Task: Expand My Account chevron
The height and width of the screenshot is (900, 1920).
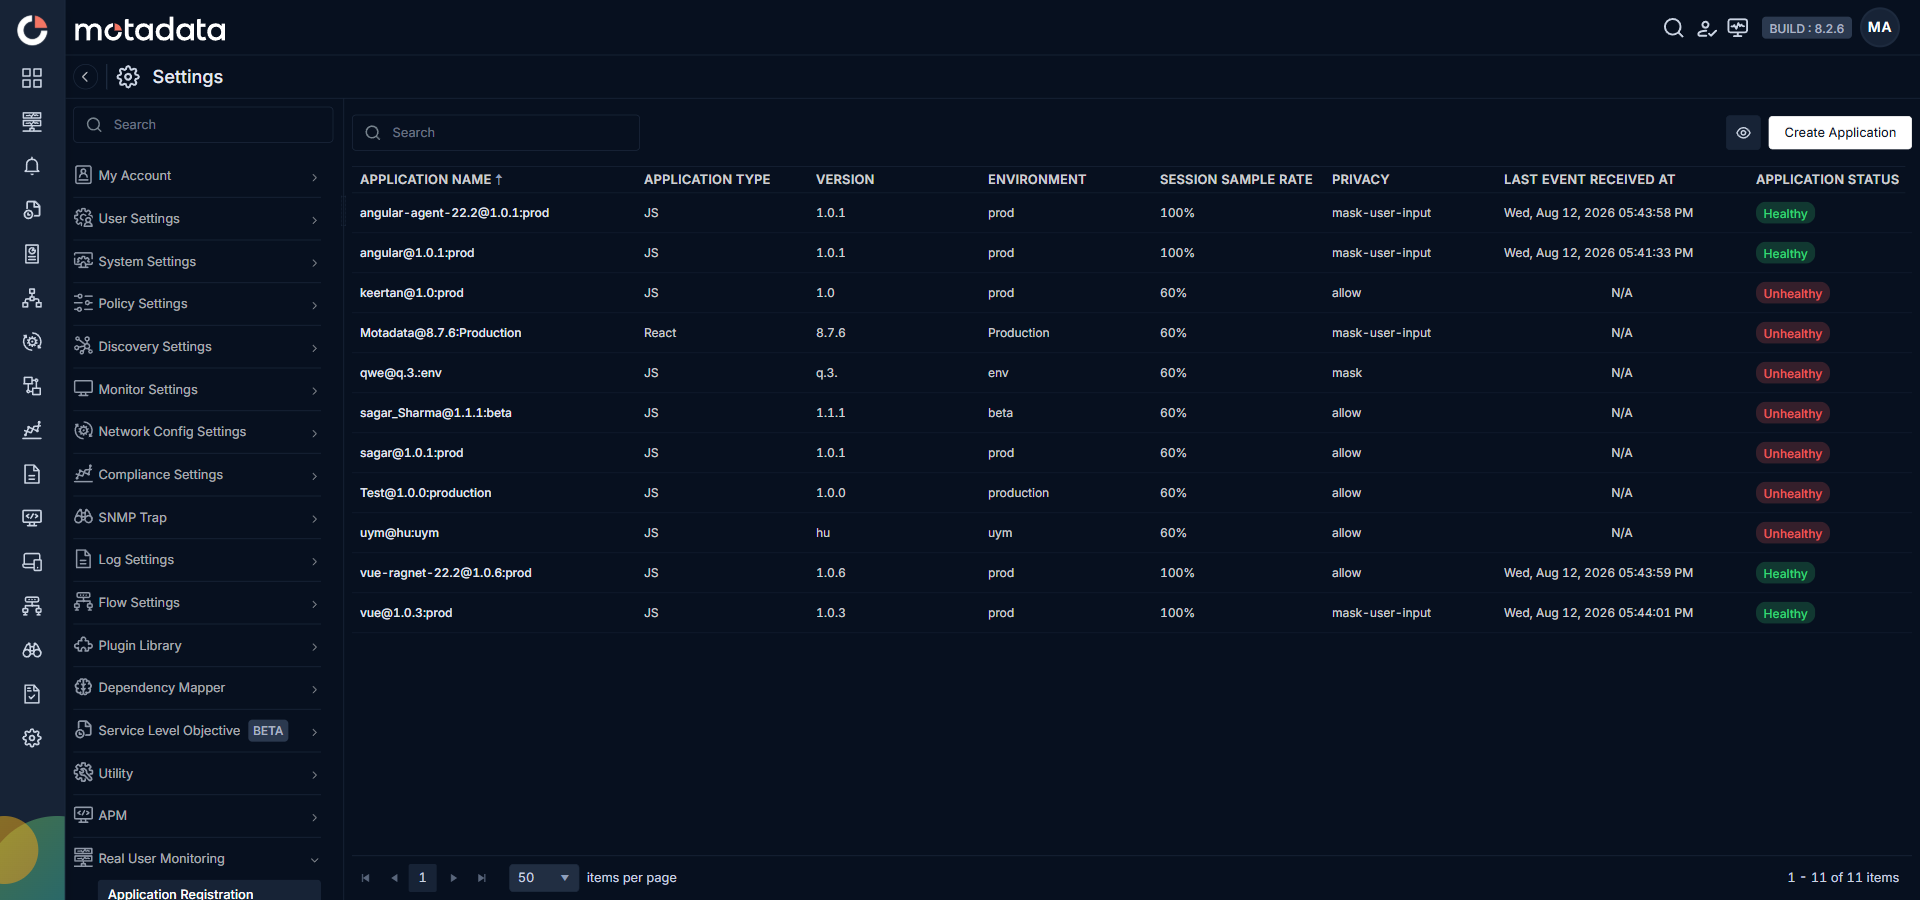Action: 315,177
